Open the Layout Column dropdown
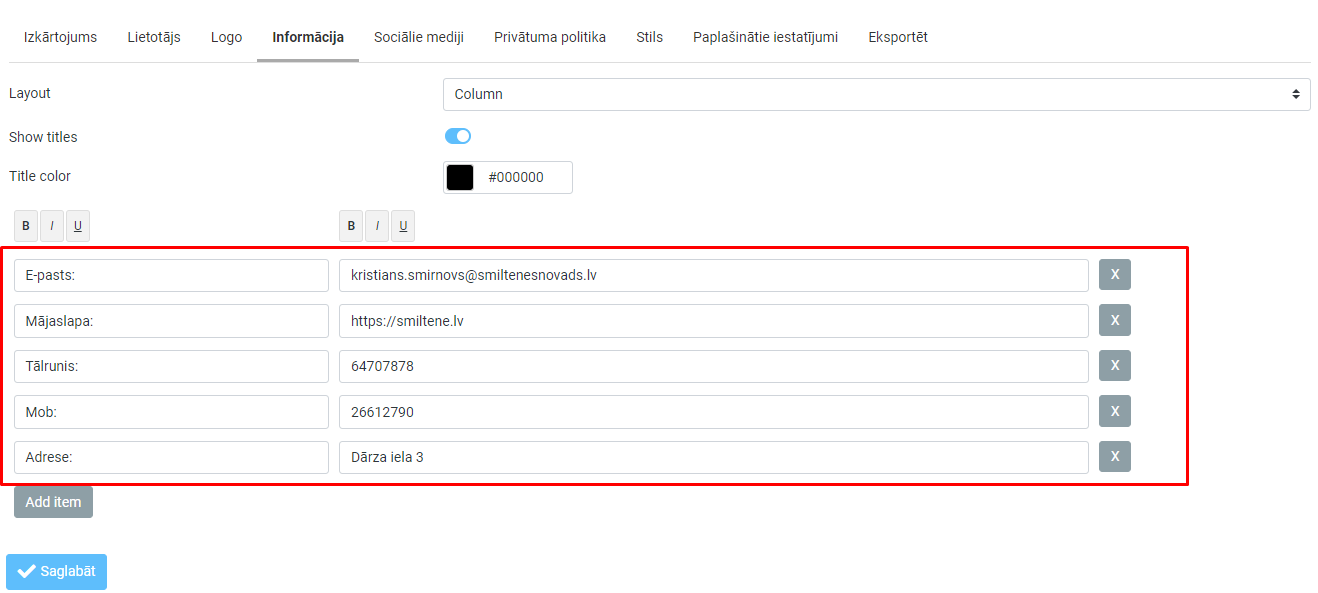 [x=876, y=94]
